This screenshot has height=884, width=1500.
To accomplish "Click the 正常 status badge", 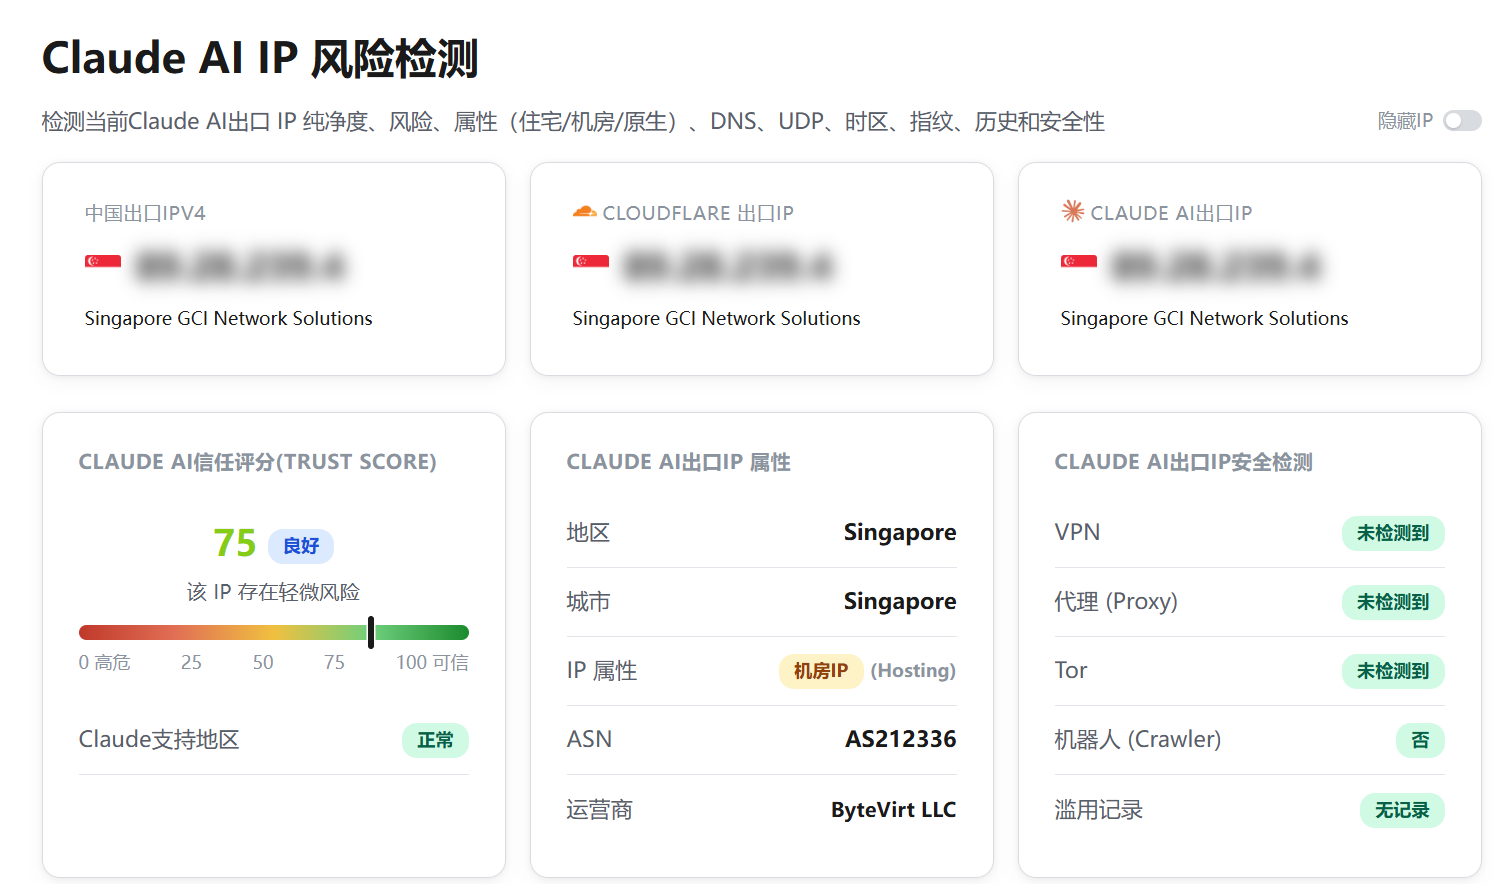I will pyautogui.click(x=435, y=740).
